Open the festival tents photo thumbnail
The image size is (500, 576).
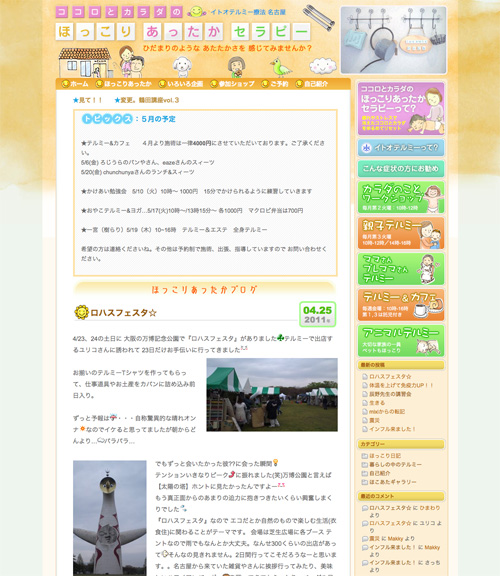pos(272,395)
